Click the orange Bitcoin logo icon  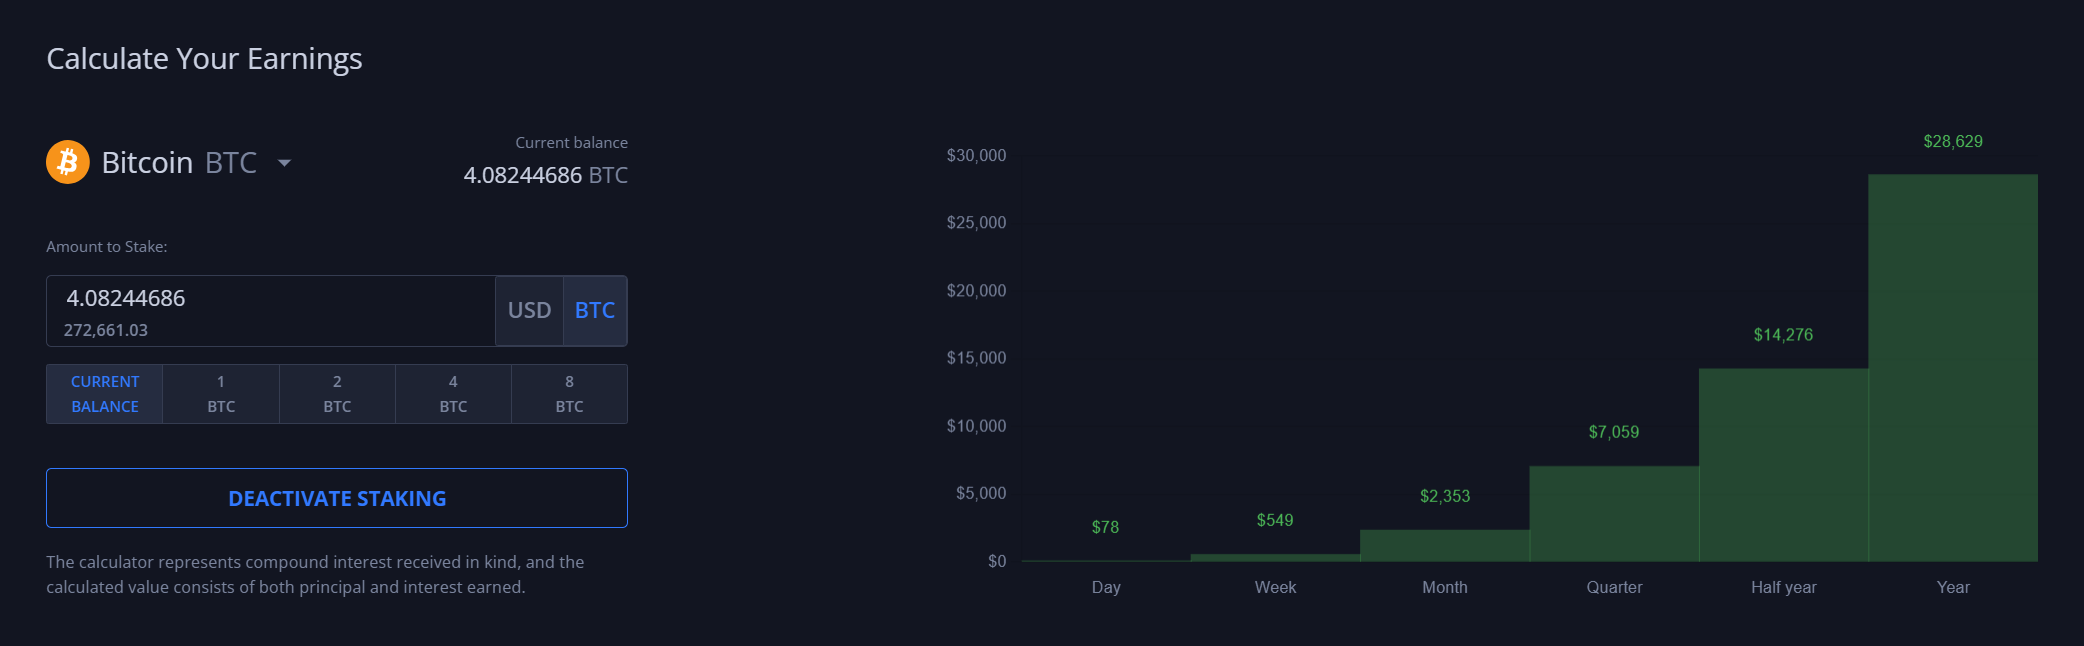68,162
